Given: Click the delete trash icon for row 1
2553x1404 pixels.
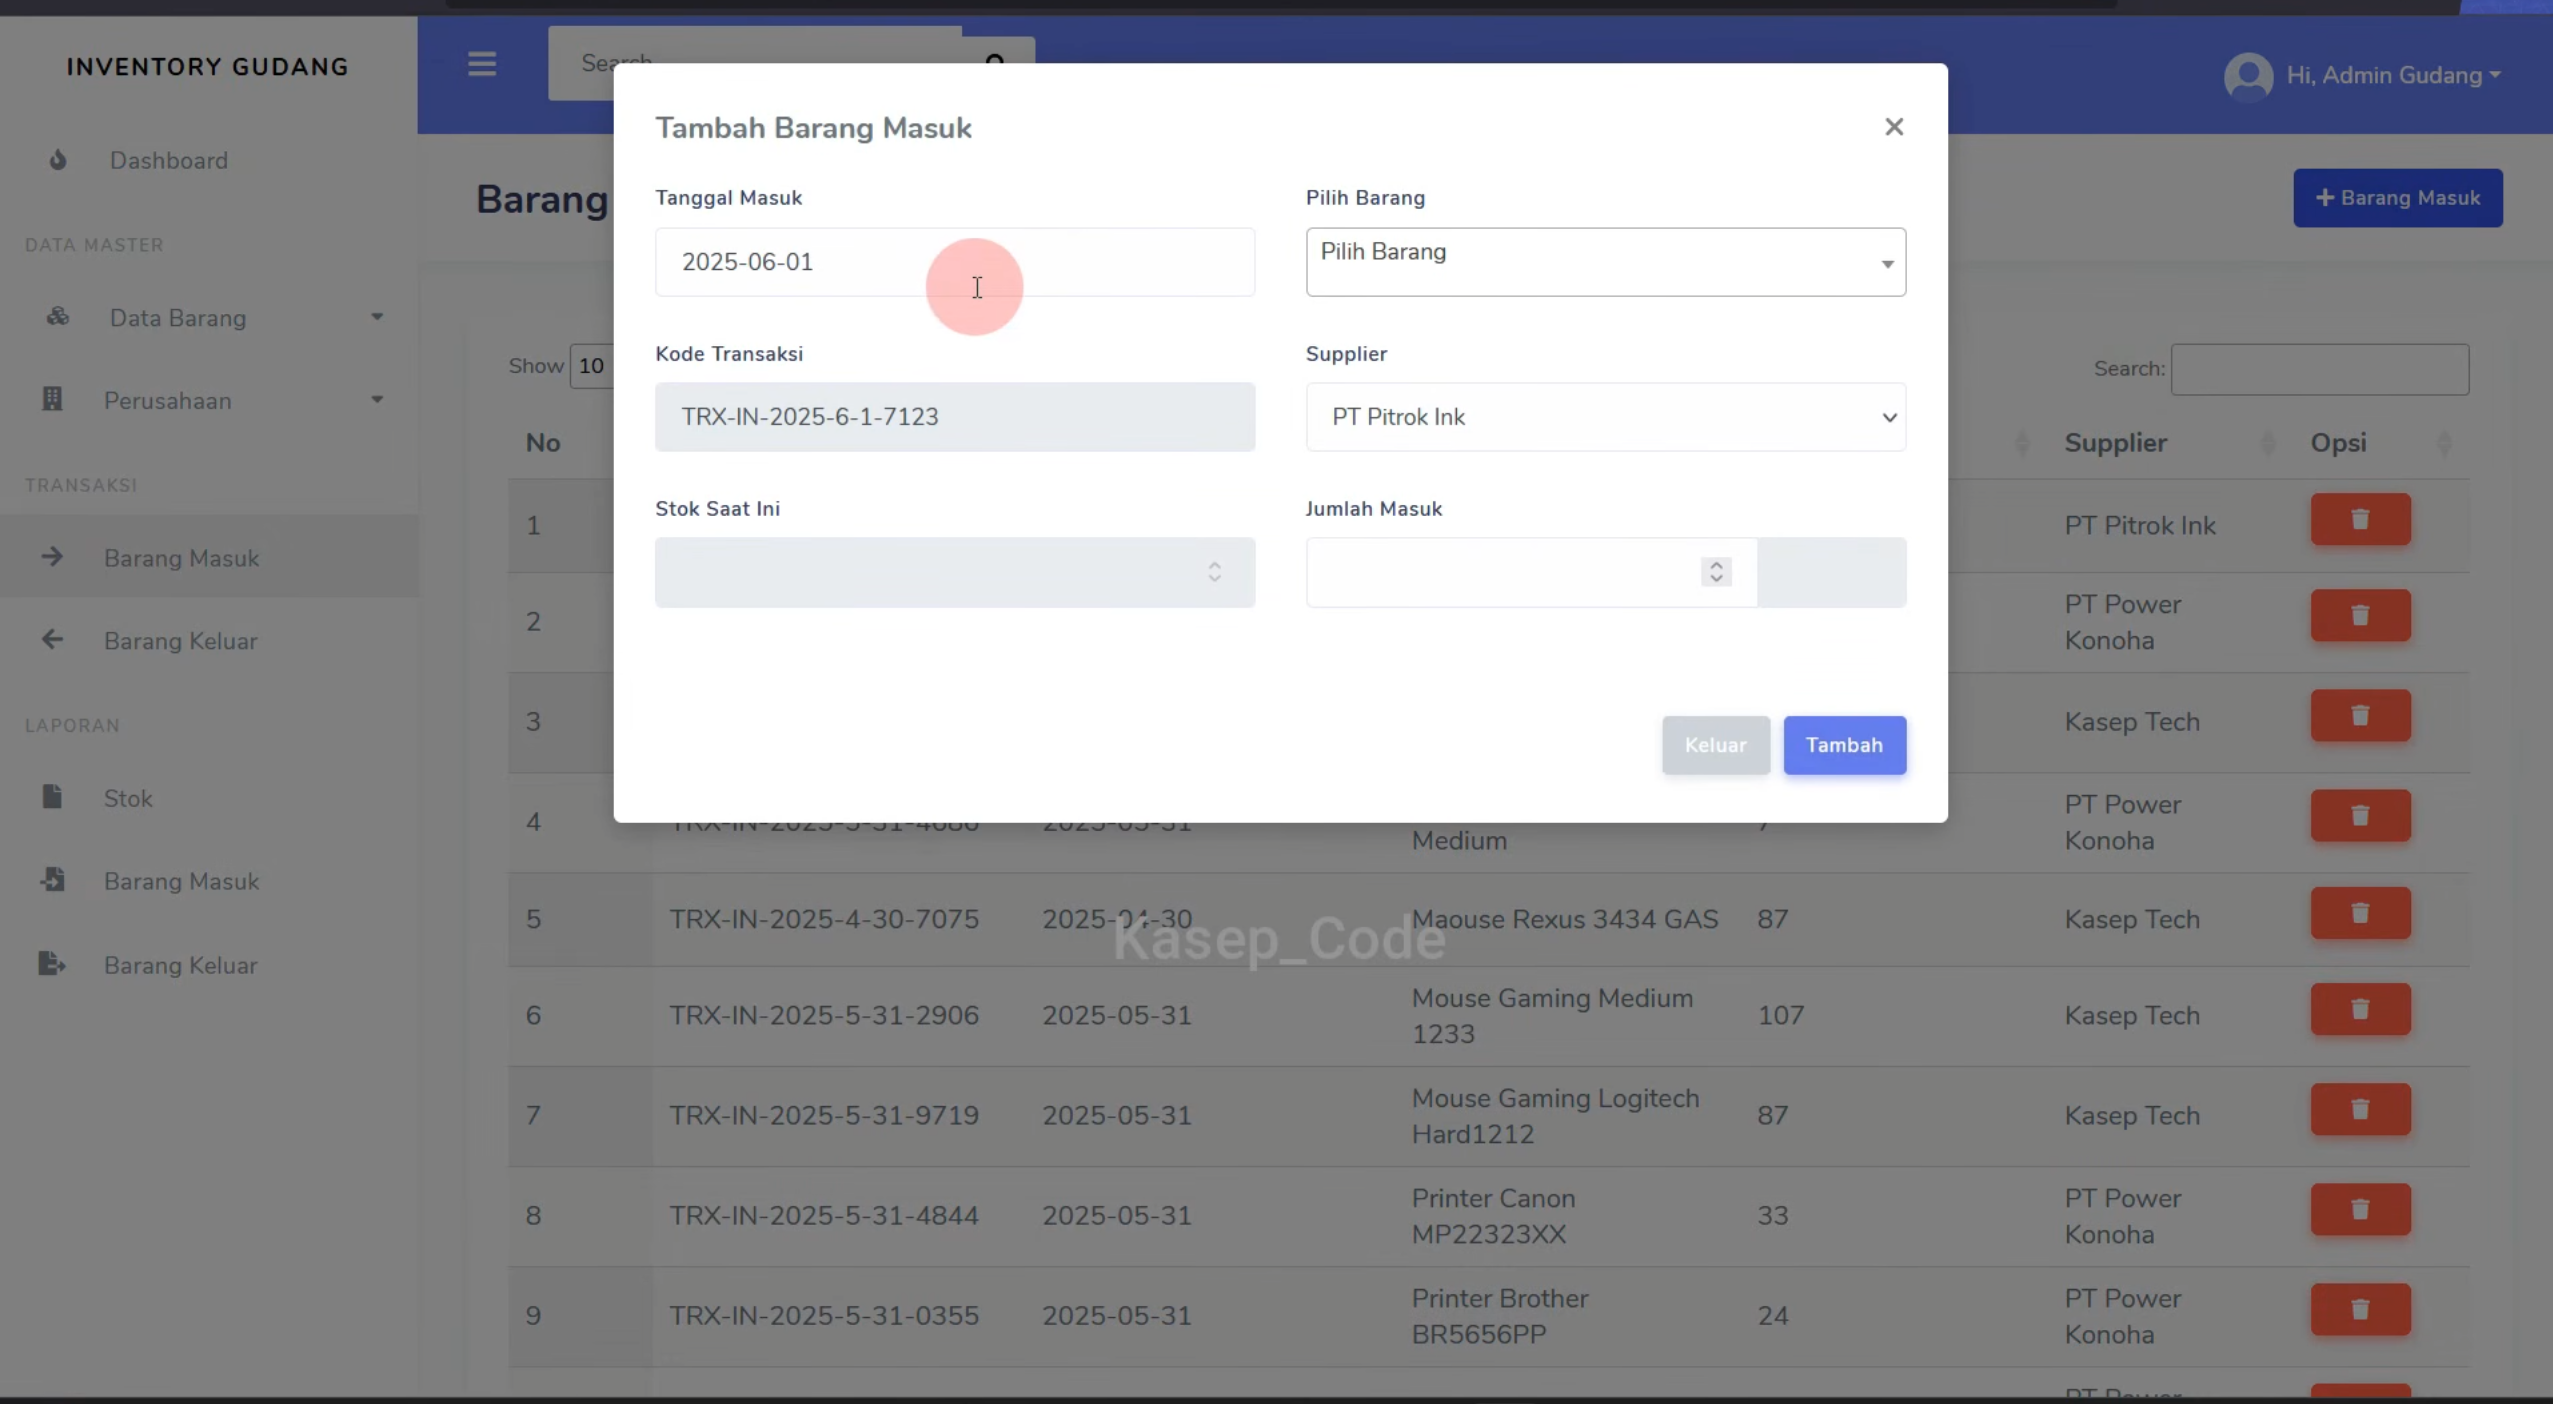Looking at the screenshot, I should pyautogui.click(x=2360, y=520).
